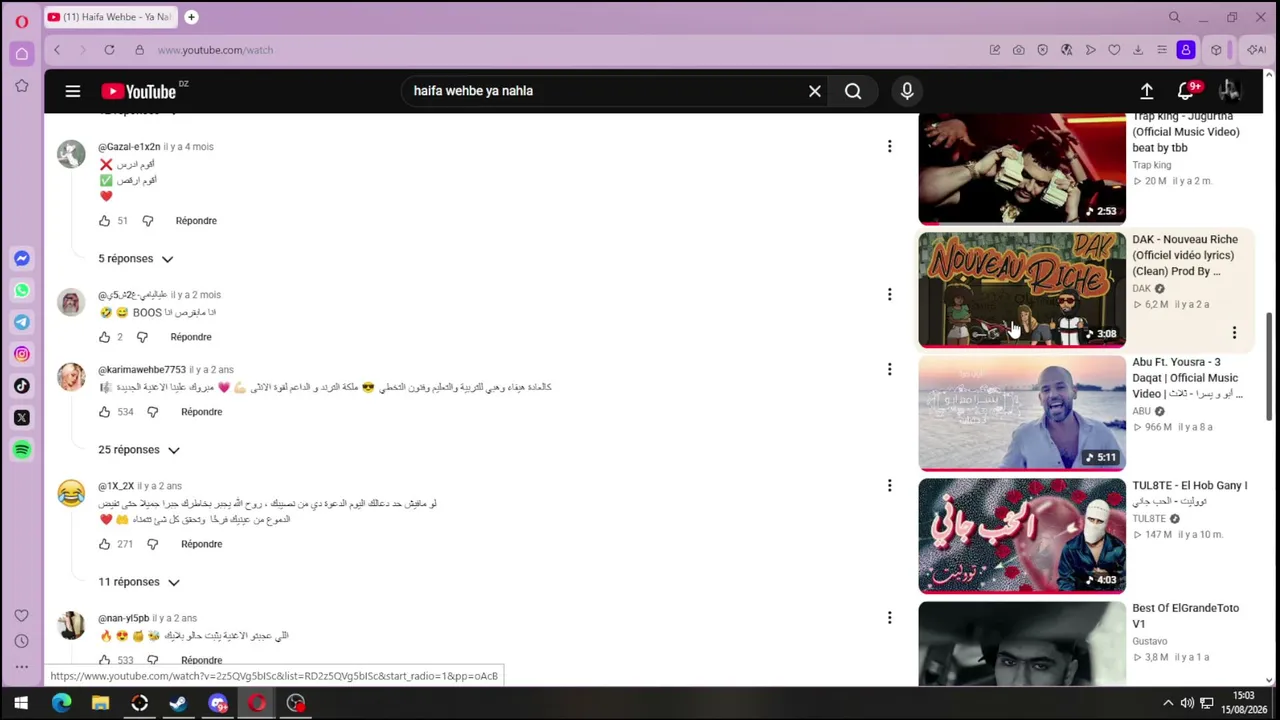Open more options for DAK Nouveau Riche video
Screen dimensions: 1280x720
1234,332
